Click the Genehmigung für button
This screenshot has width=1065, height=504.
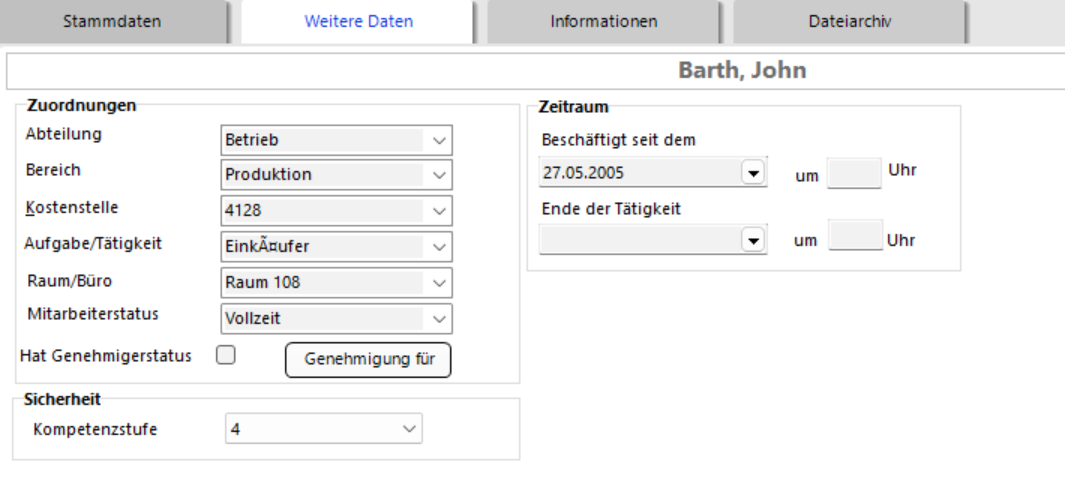(x=368, y=360)
